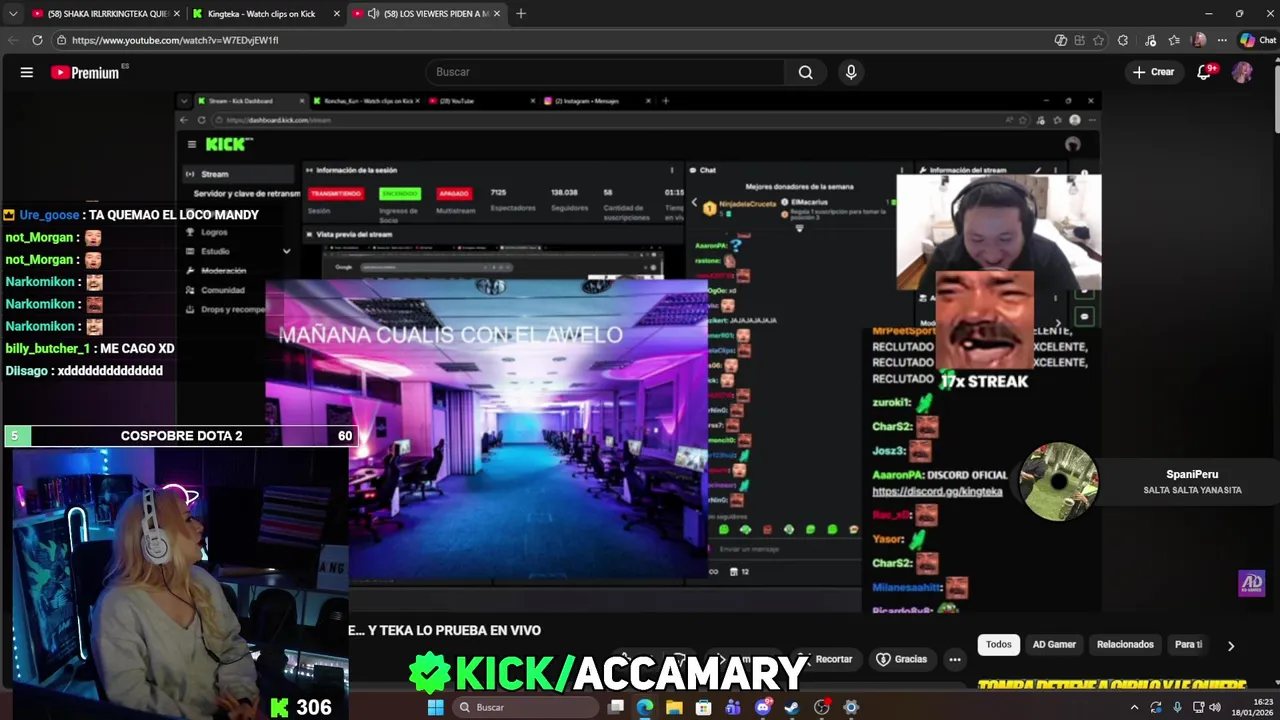This screenshot has height=720, width=1280.
Task: Show more filter chips with arrow
Action: tap(1231, 645)
